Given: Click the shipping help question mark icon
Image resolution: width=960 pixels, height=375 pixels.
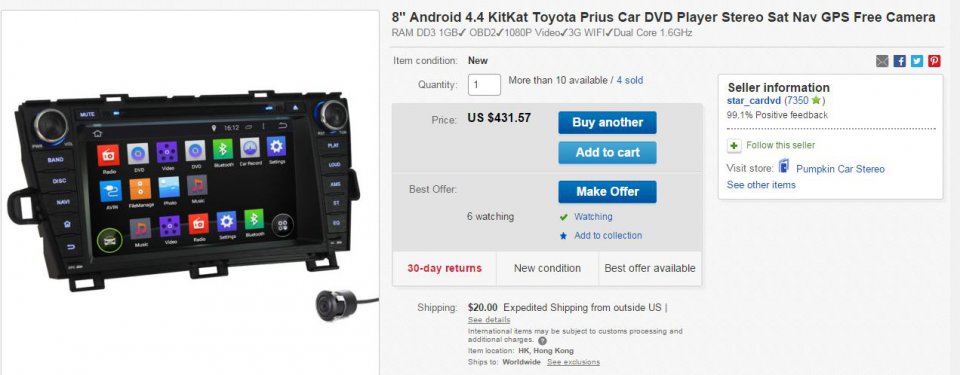Looking at the screenshot, I should click(542, 341).
